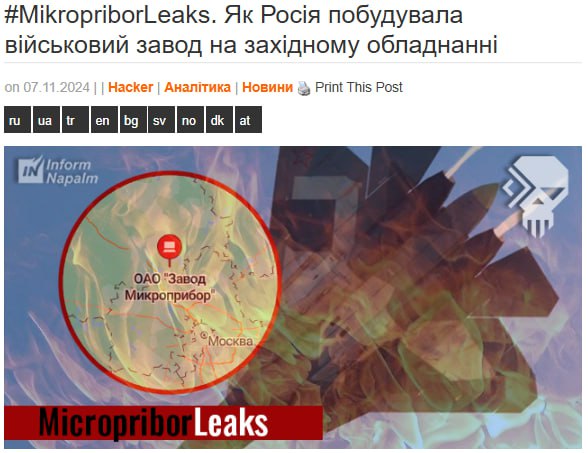Choose the tr language version

tap(75, 120)
